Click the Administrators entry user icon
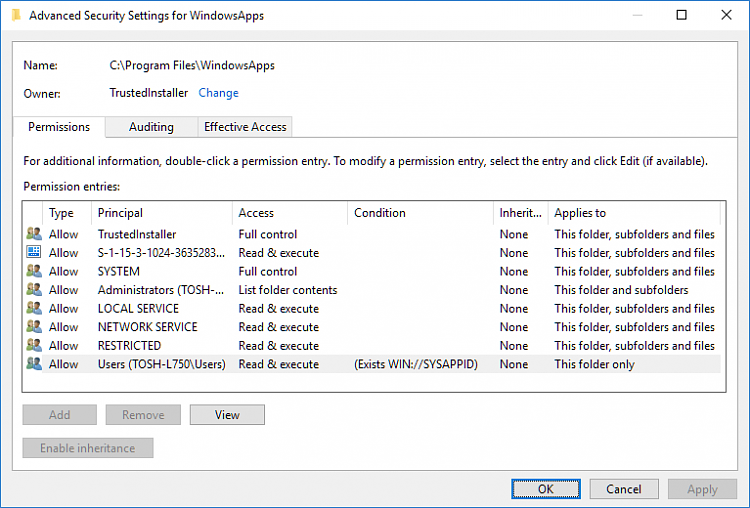 click(x=34, y=289)
